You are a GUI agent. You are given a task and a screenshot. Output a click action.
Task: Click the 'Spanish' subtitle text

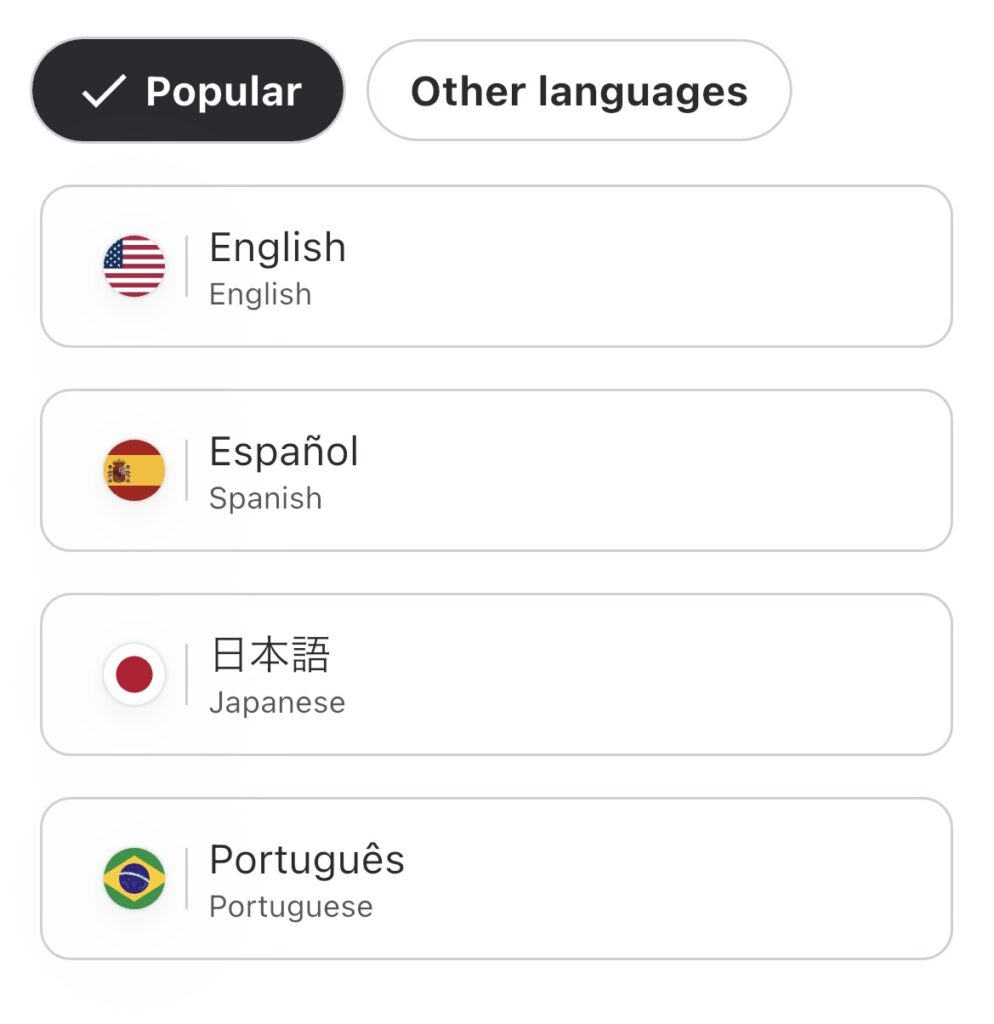coord(265,498)
